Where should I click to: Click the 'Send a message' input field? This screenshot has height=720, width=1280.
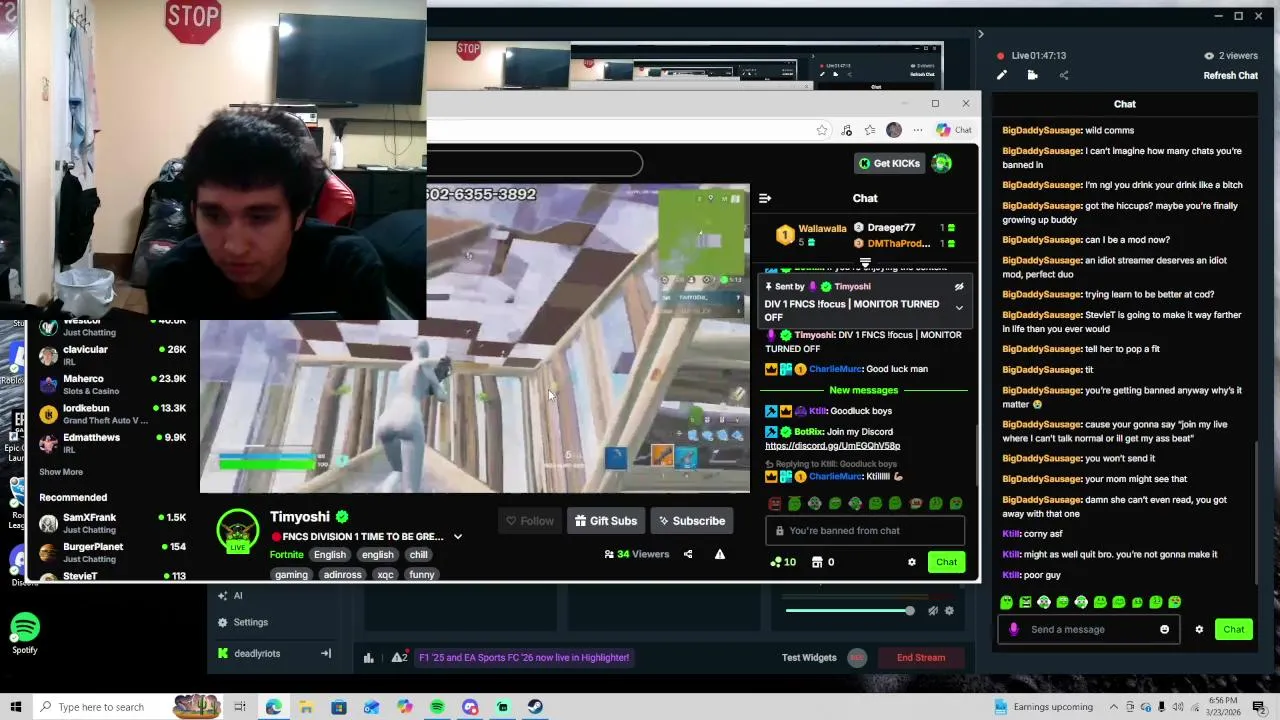pyautogui.click(x=1088, y=629)
